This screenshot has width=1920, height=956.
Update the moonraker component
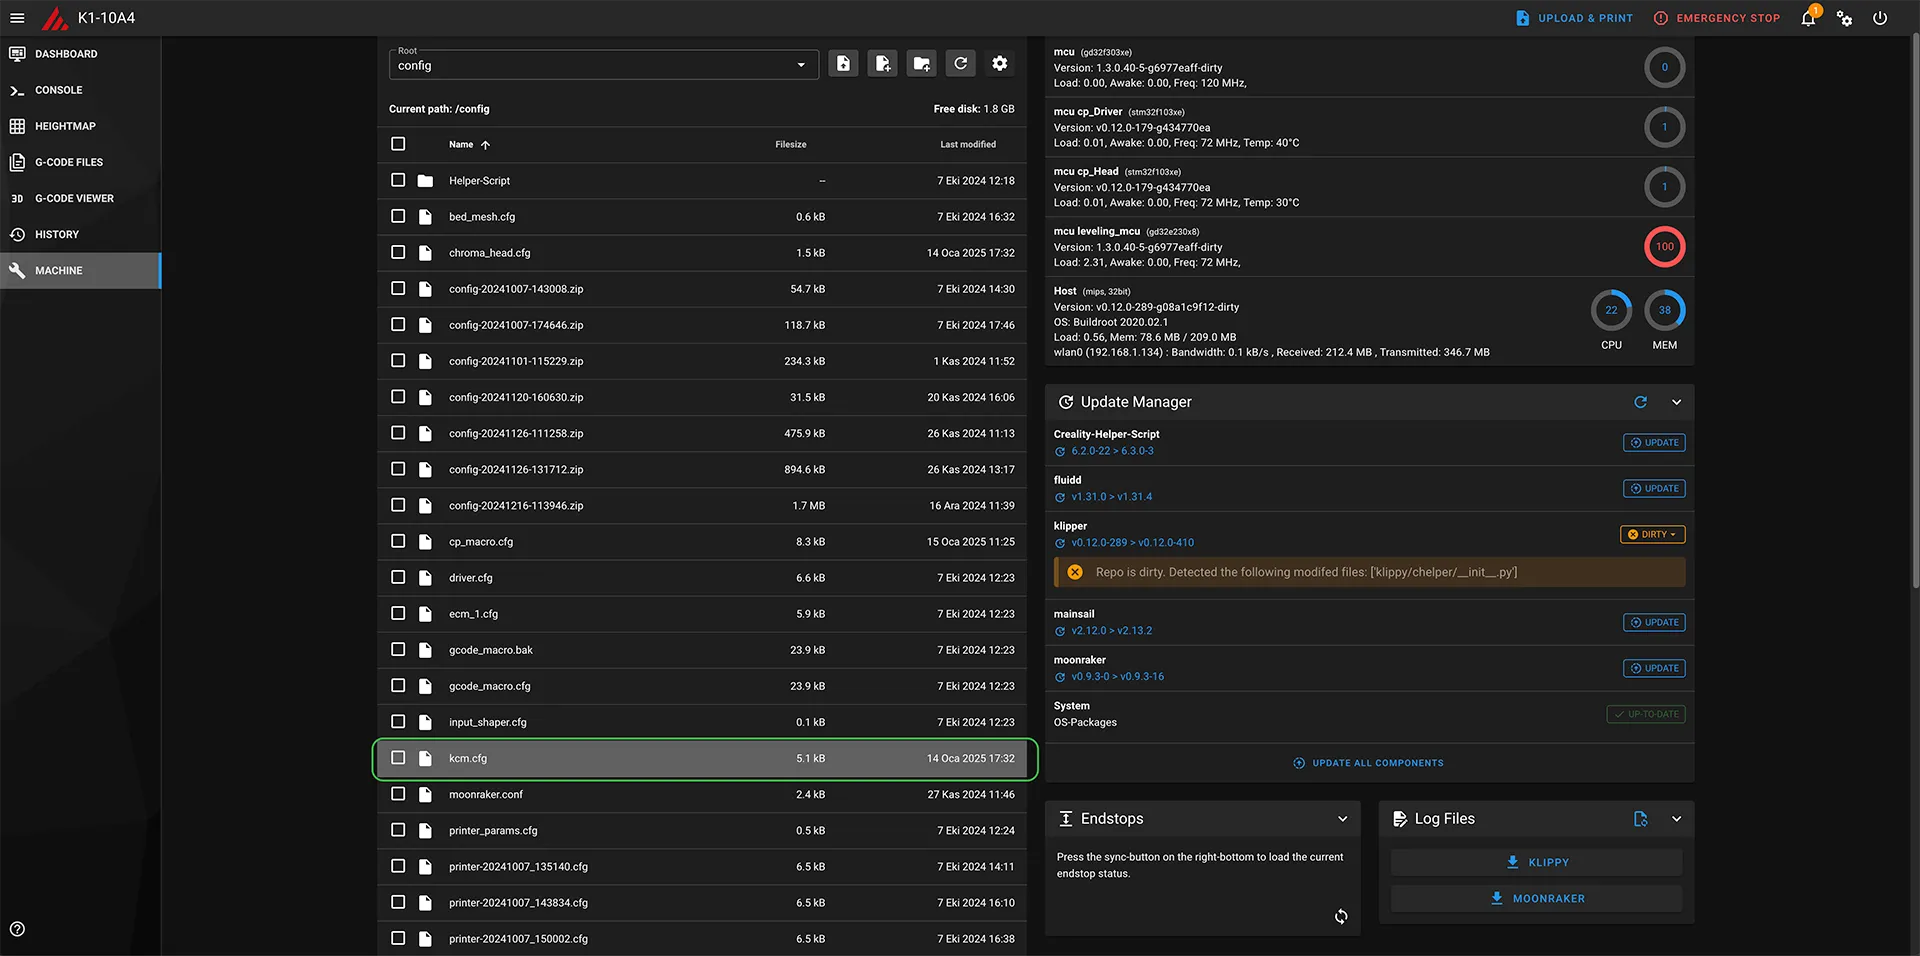point(1653,668)
